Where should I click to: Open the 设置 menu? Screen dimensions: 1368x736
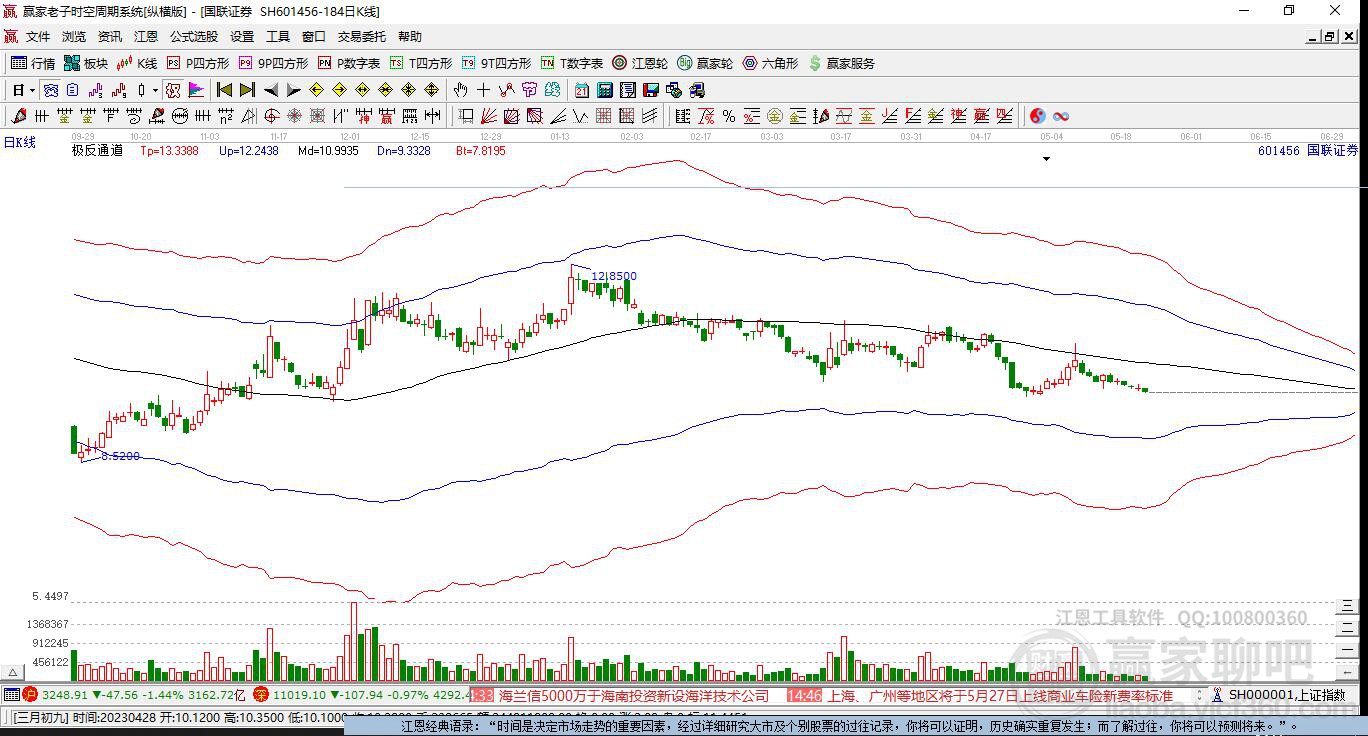(242, 37)
